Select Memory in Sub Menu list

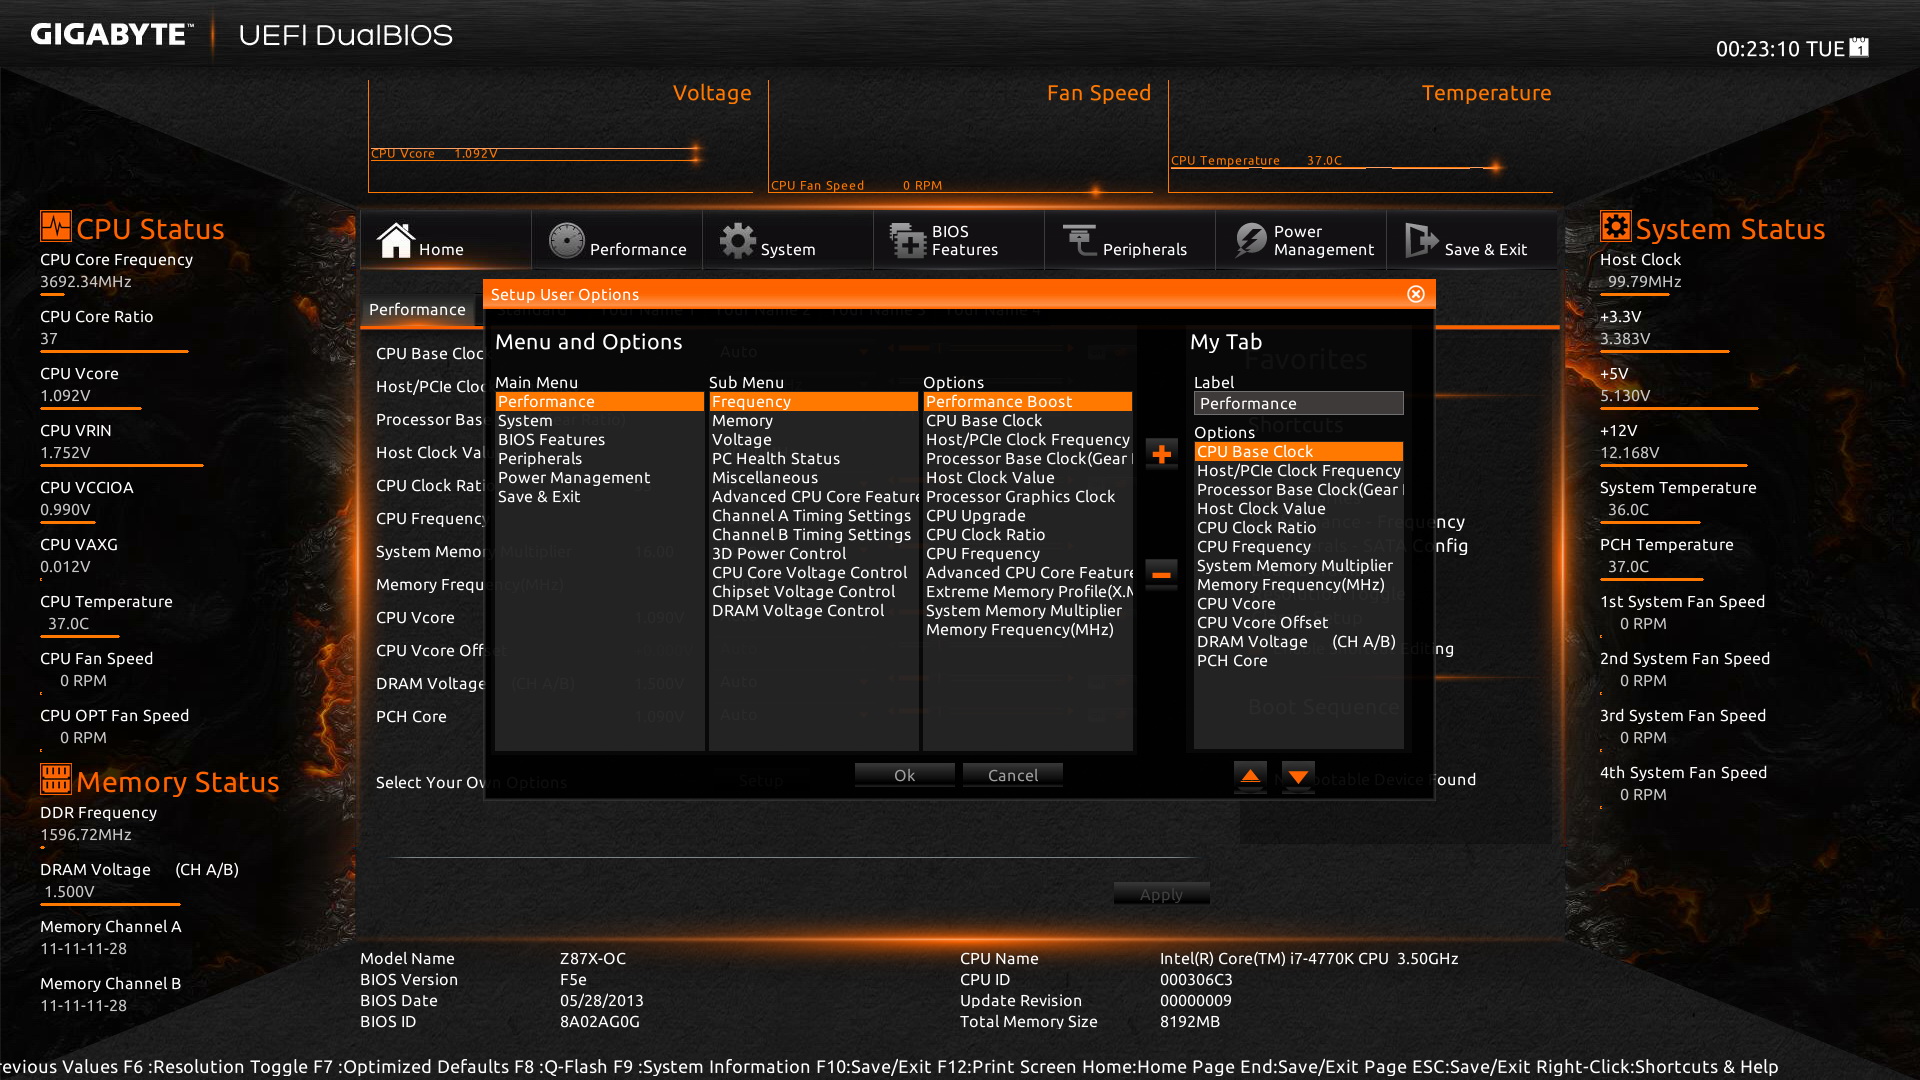coord(814,421)
